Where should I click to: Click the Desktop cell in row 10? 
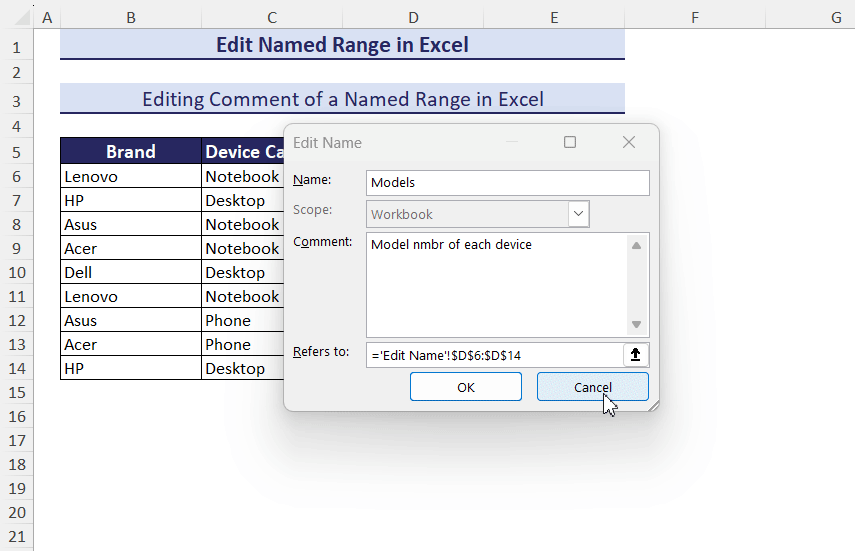coord(243,272)
